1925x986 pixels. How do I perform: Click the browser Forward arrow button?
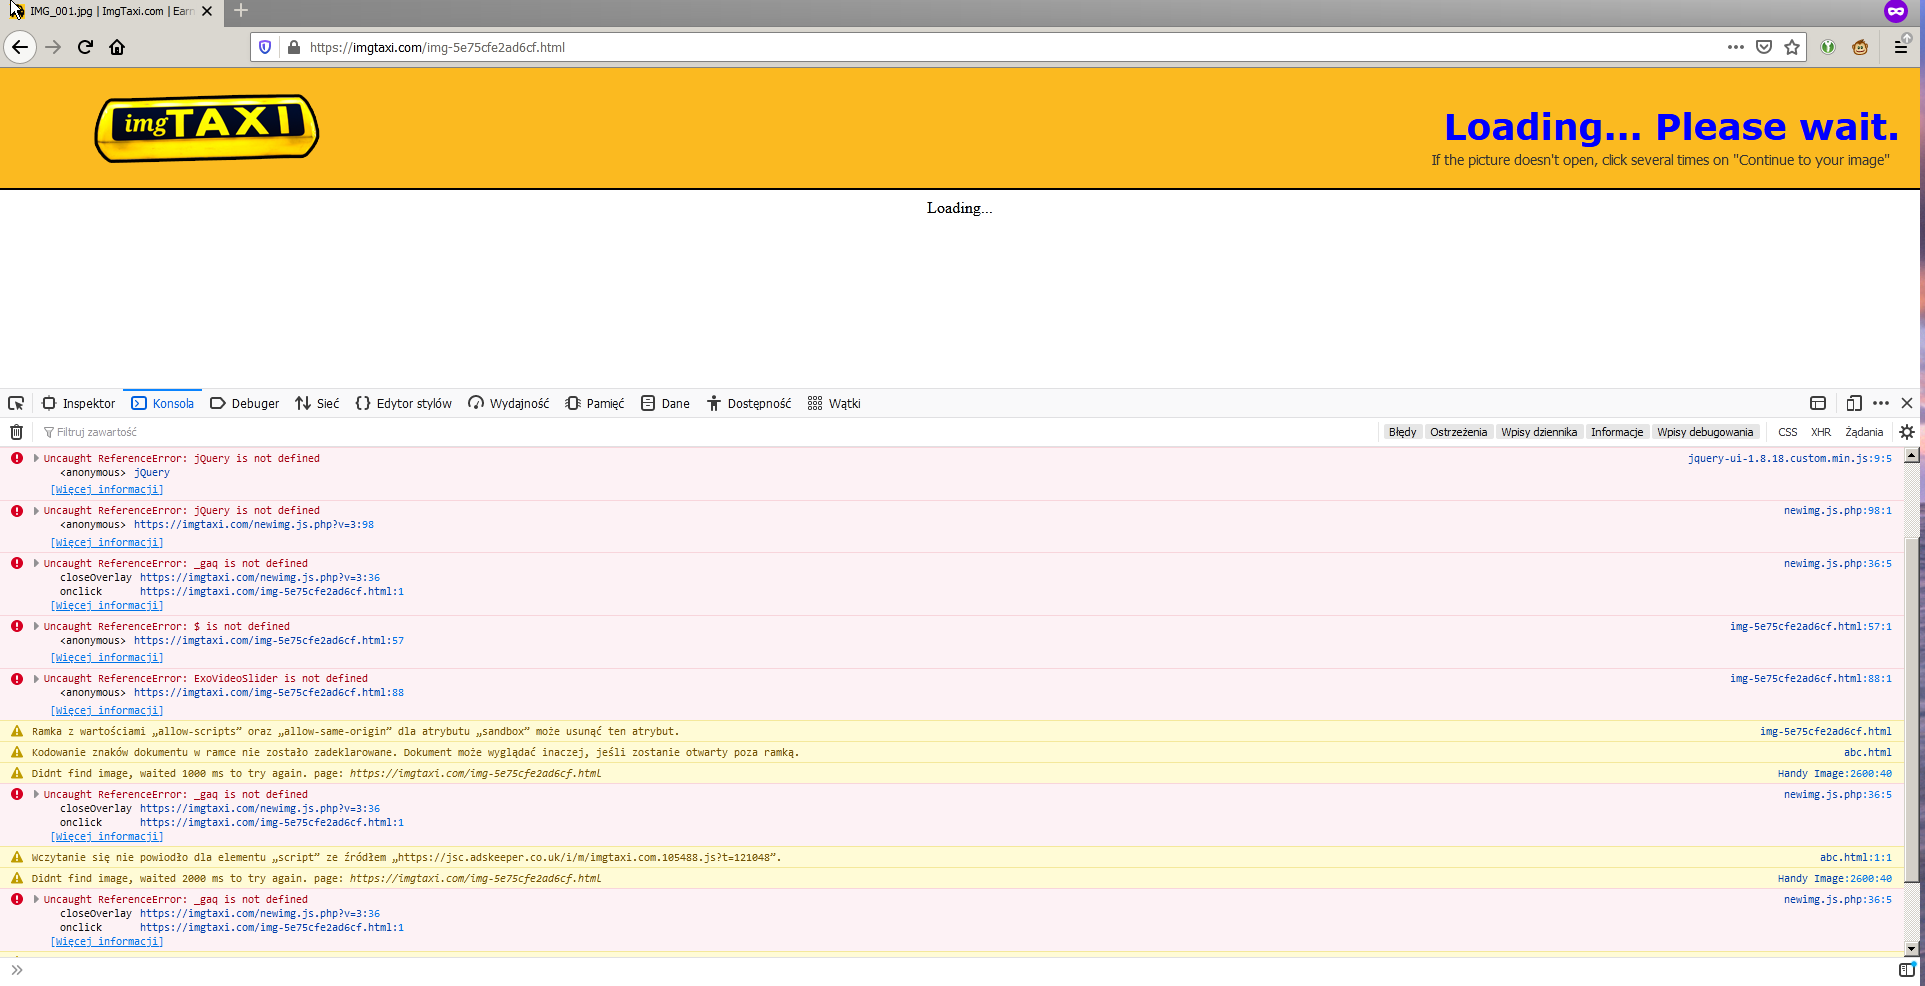click(53, 47)
